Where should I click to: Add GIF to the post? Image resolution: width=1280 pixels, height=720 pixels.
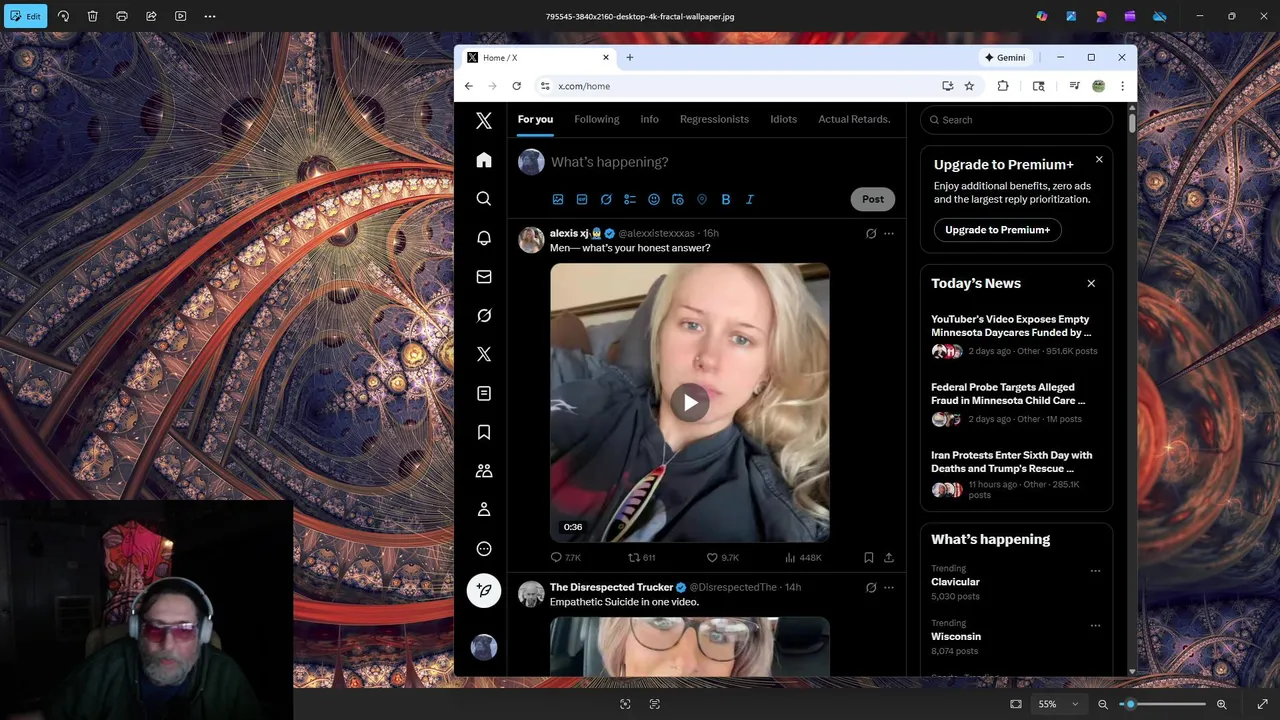coord(582,199)
